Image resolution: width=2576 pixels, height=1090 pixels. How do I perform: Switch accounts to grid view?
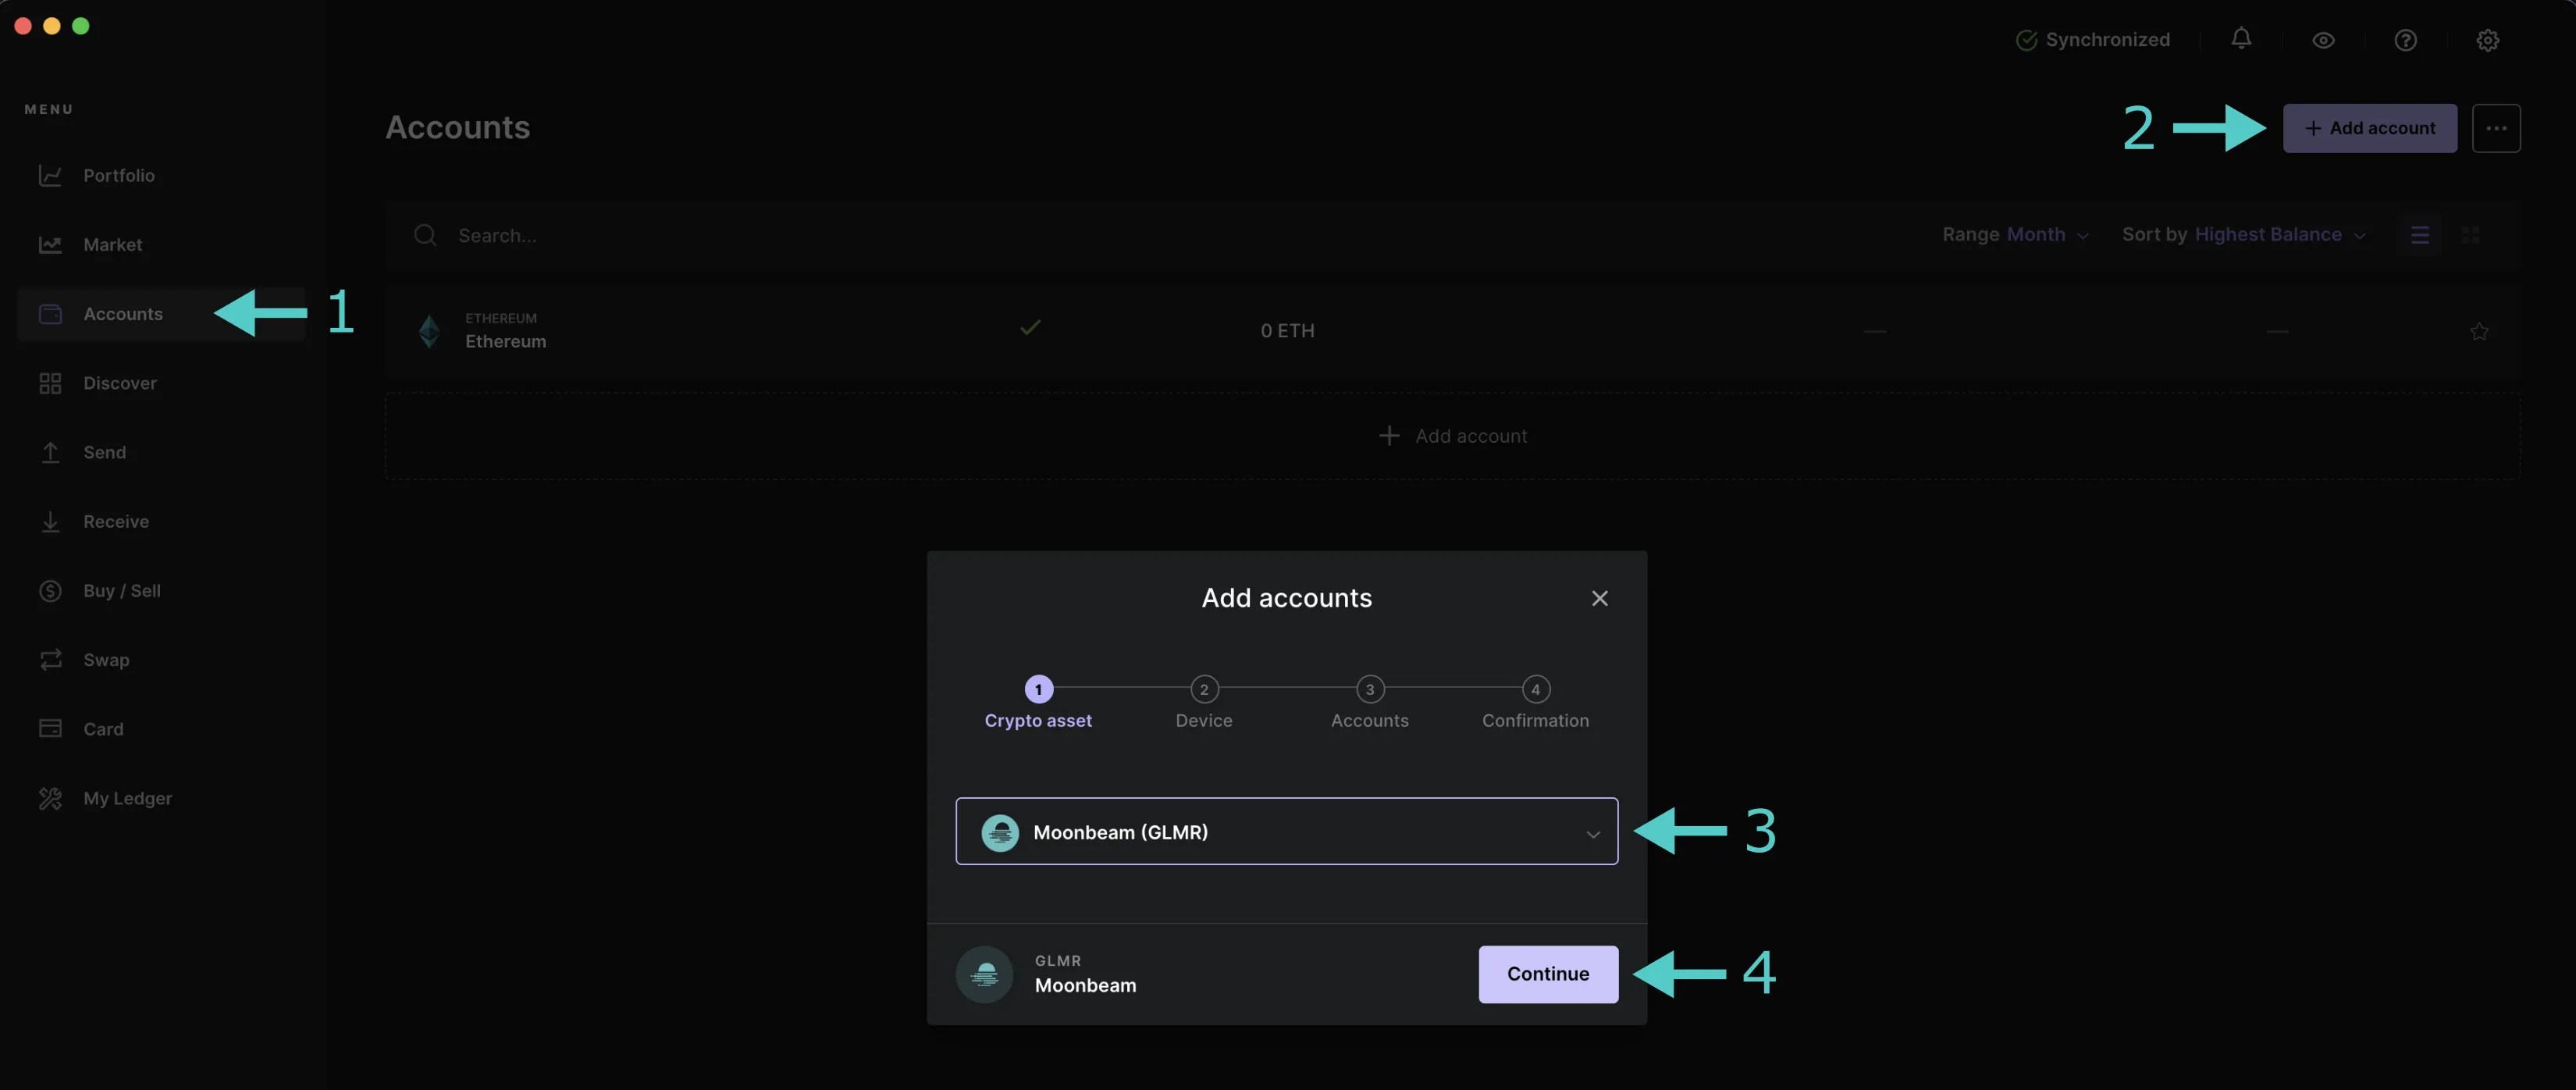(2472, 234)
